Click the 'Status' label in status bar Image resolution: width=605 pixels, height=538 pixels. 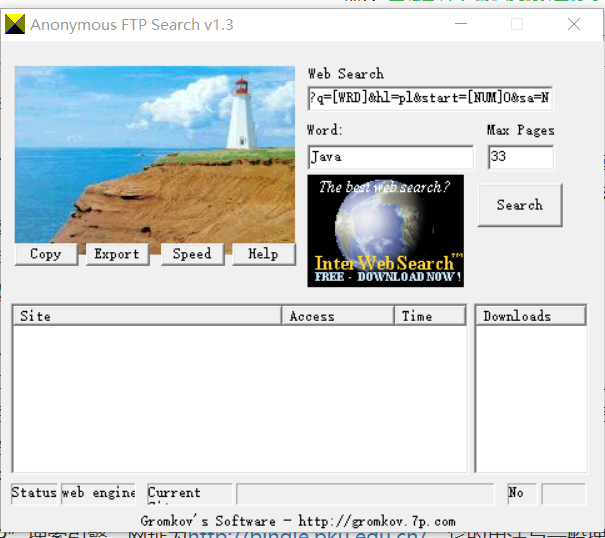(x=34, y=493)
